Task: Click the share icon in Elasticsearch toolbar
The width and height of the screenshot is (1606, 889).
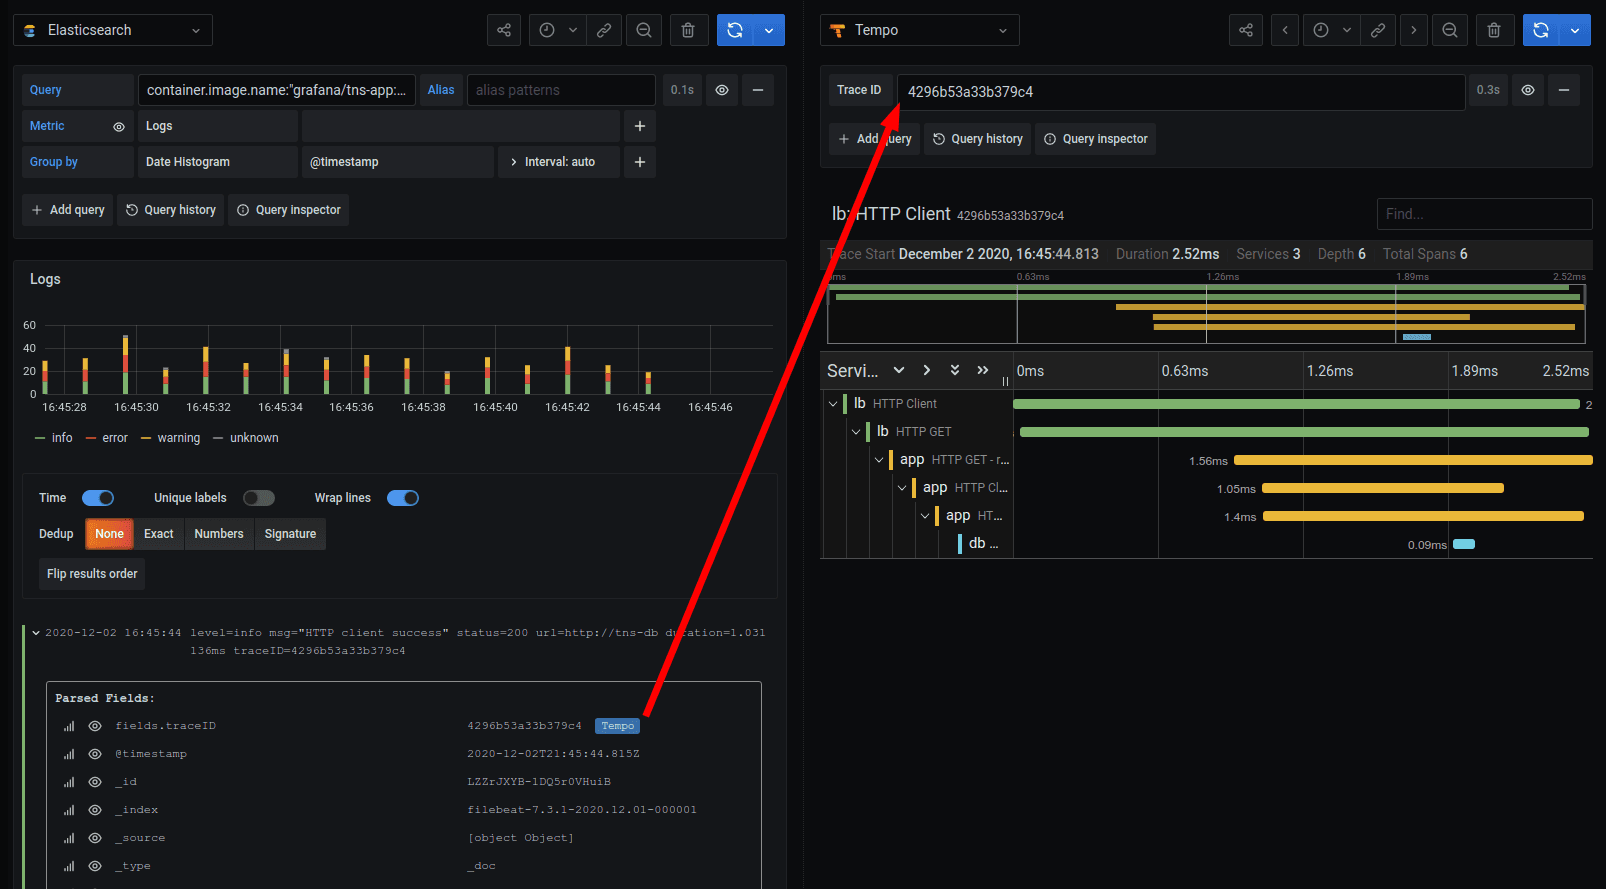Action: (x=504, y=30)
